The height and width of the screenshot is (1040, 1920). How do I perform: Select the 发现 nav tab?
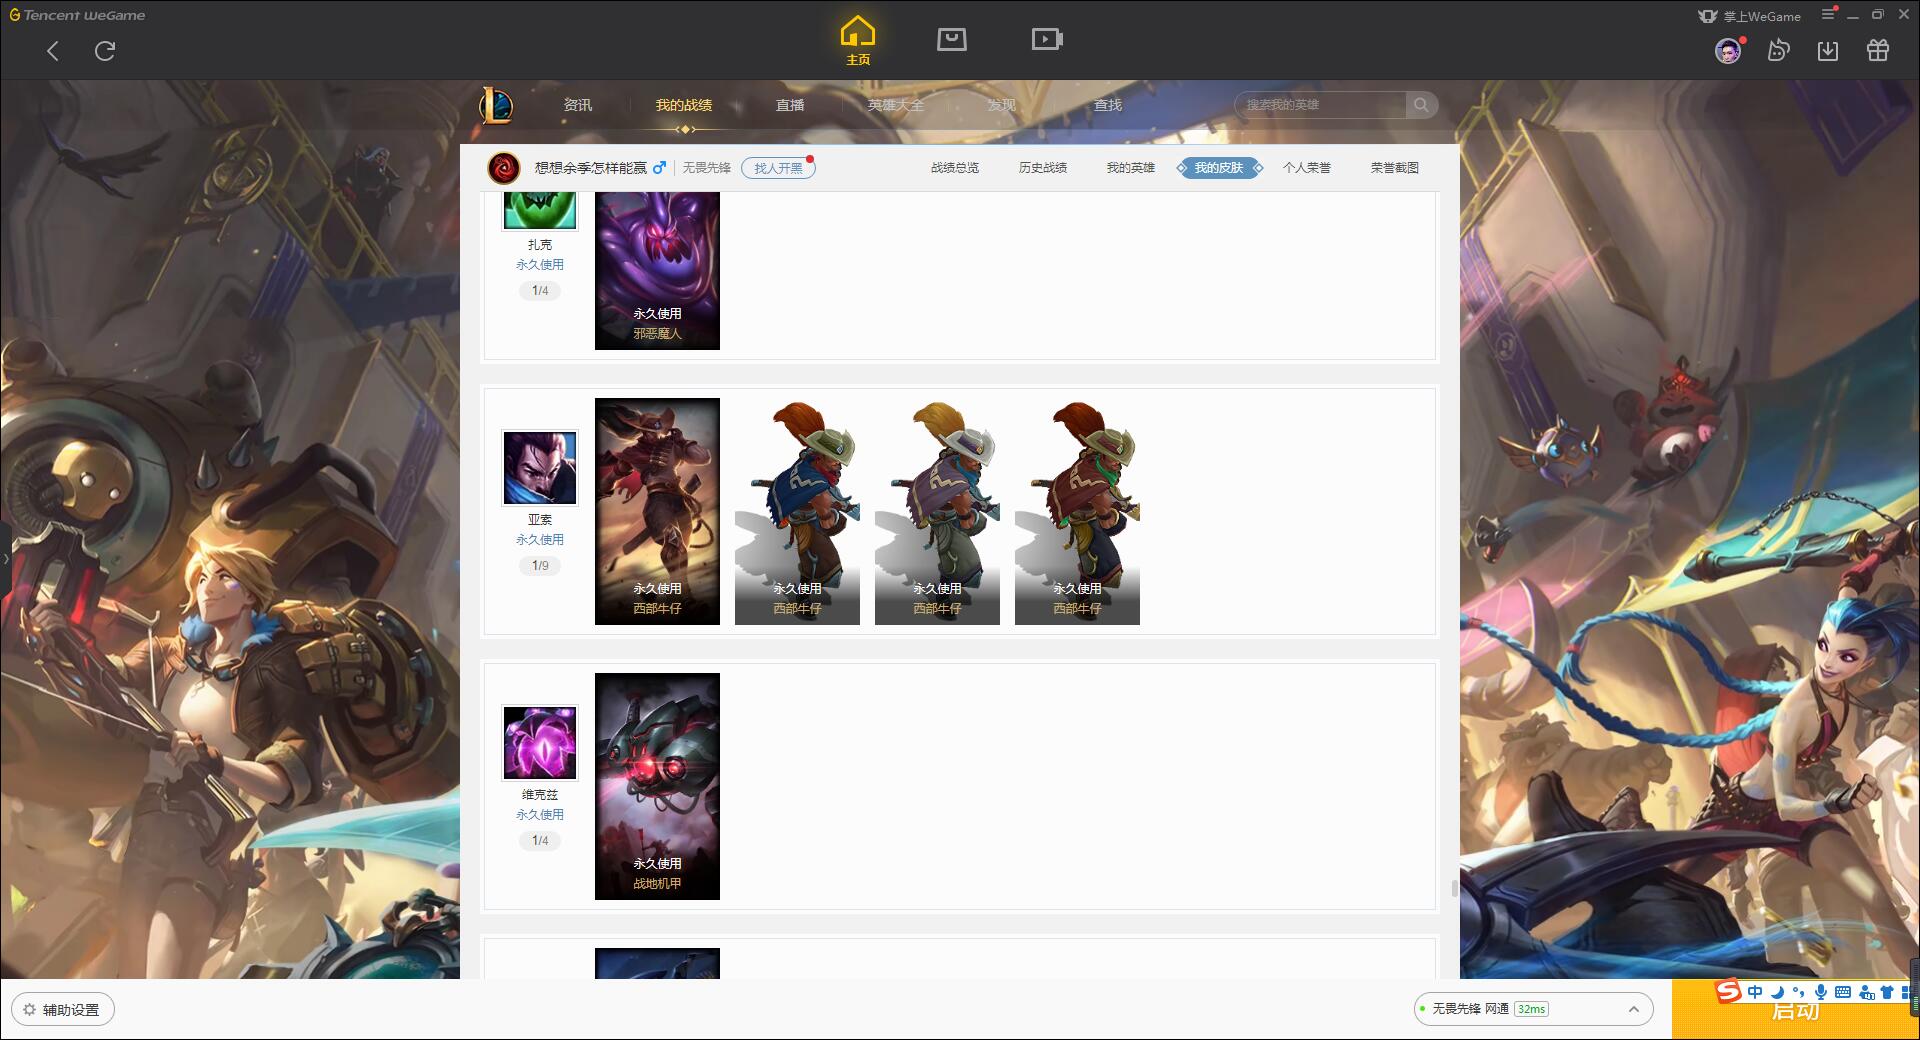[x=1002, y=105]
